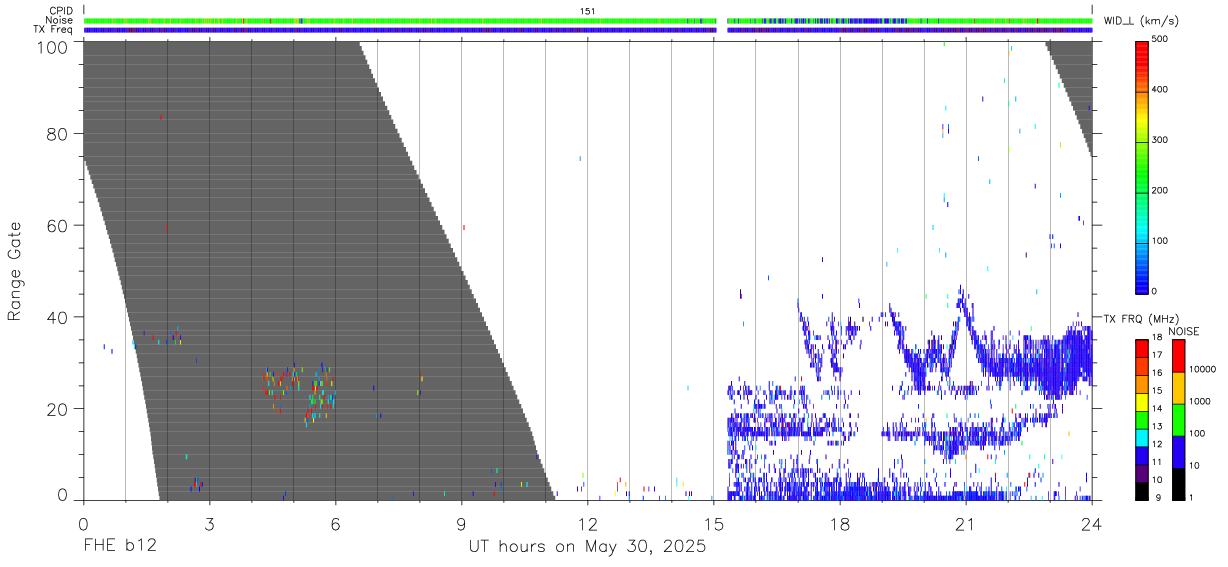1228x567 pixels.
Task: Click the 200 label on width colorbar
Action: click(1161, 191)
